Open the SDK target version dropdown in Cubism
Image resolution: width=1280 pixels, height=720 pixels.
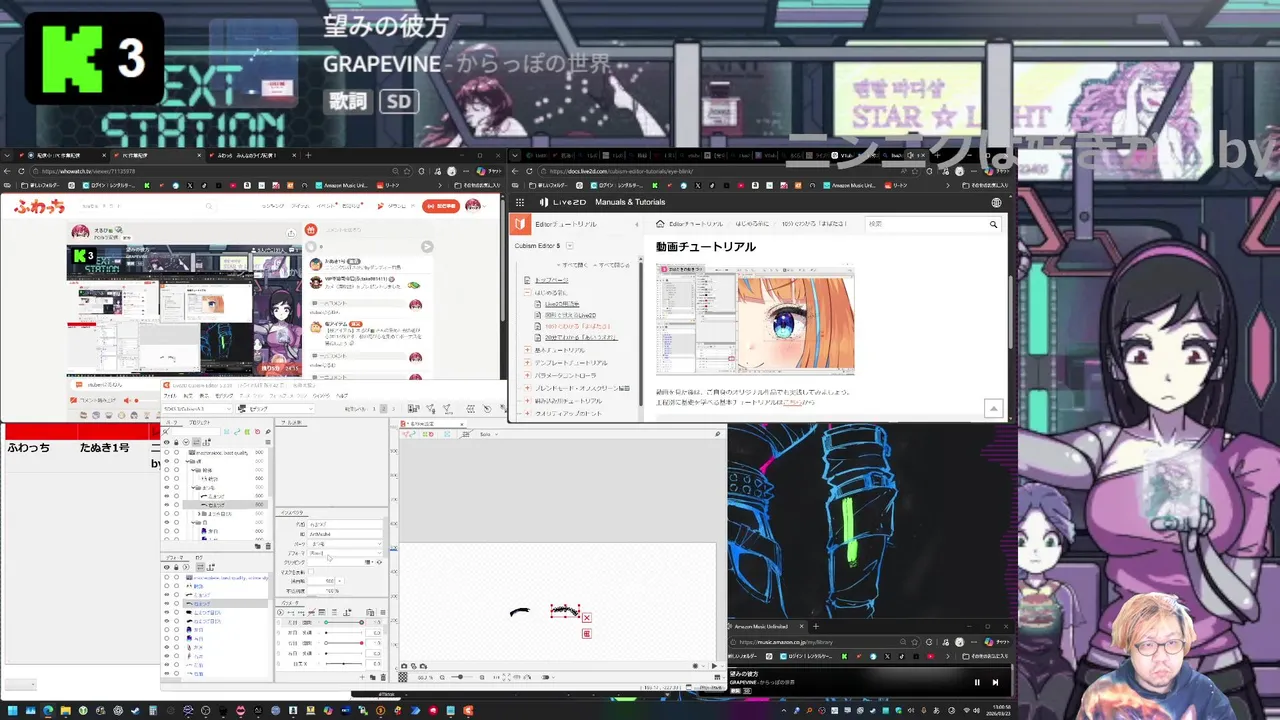[197, 409]
